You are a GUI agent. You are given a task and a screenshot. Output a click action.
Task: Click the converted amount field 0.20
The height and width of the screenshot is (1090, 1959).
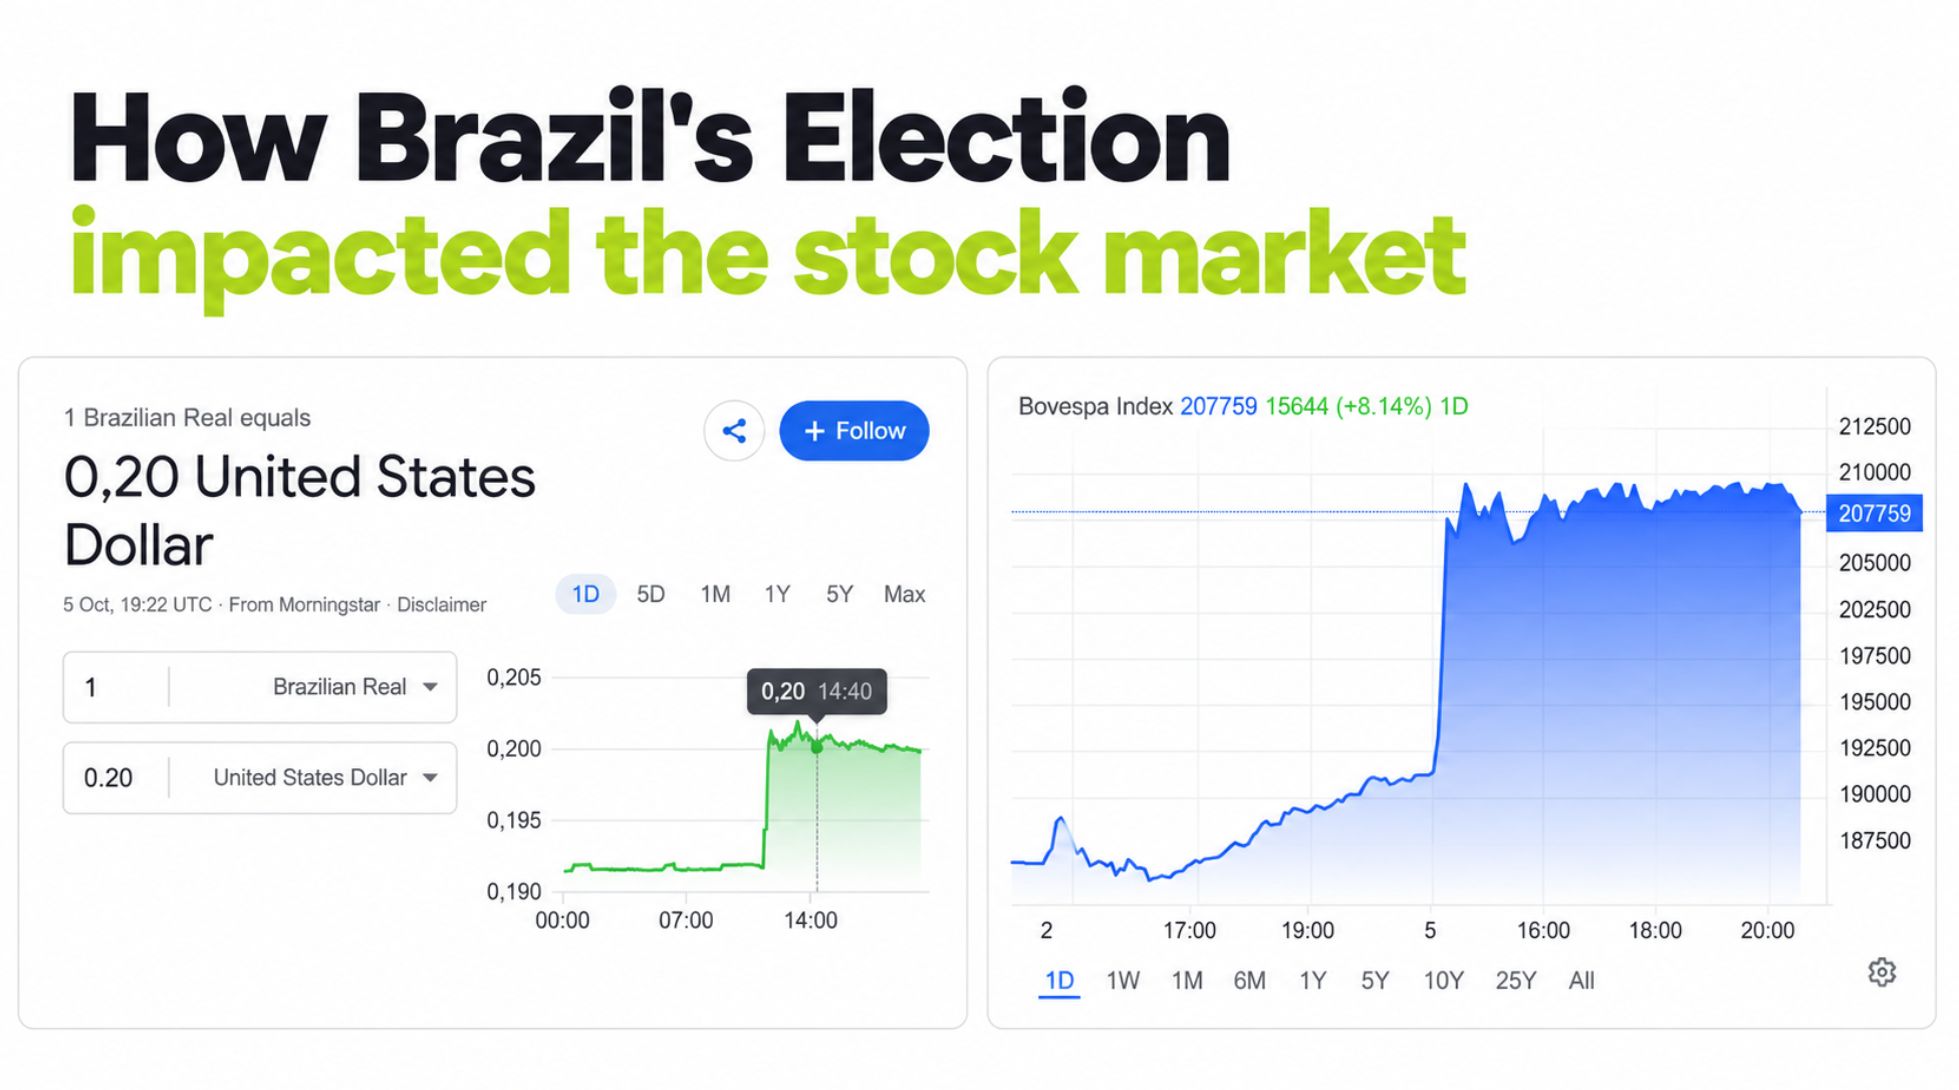pyautogui.click(x=117, y=778)
